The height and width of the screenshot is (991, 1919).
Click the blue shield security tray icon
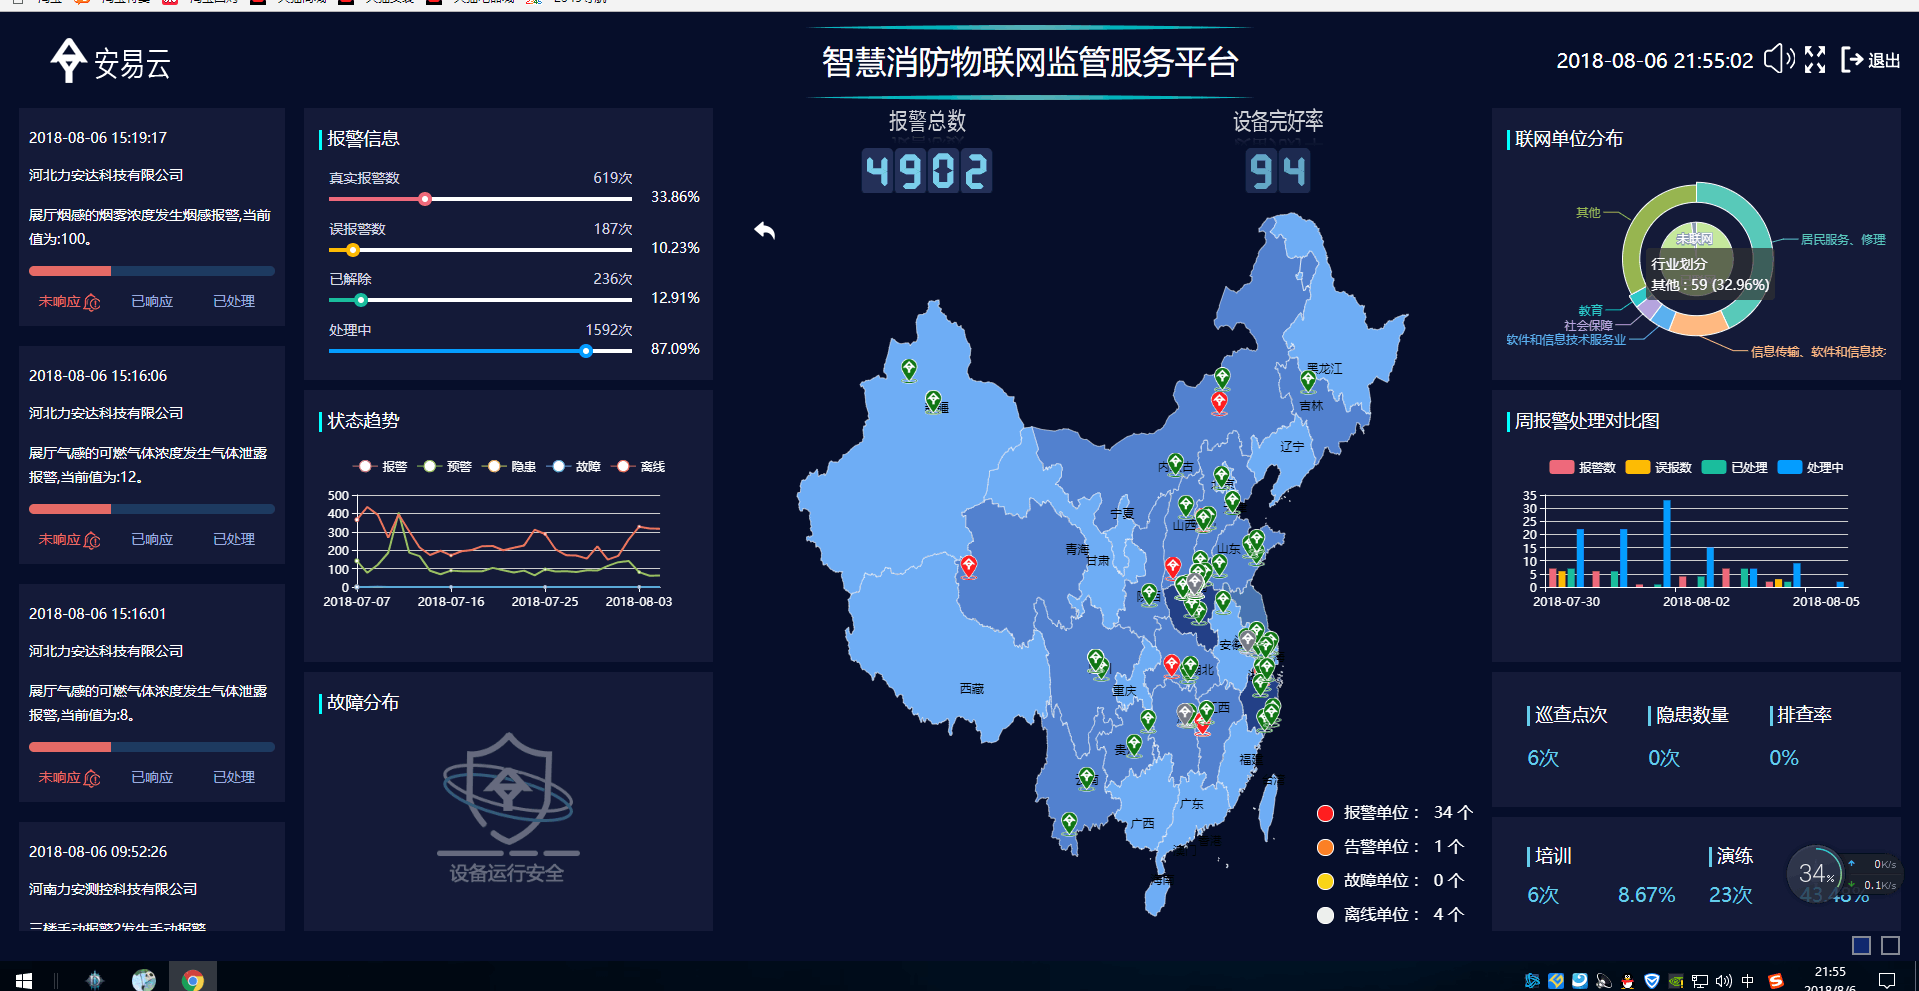click(x=1652, y=981)
